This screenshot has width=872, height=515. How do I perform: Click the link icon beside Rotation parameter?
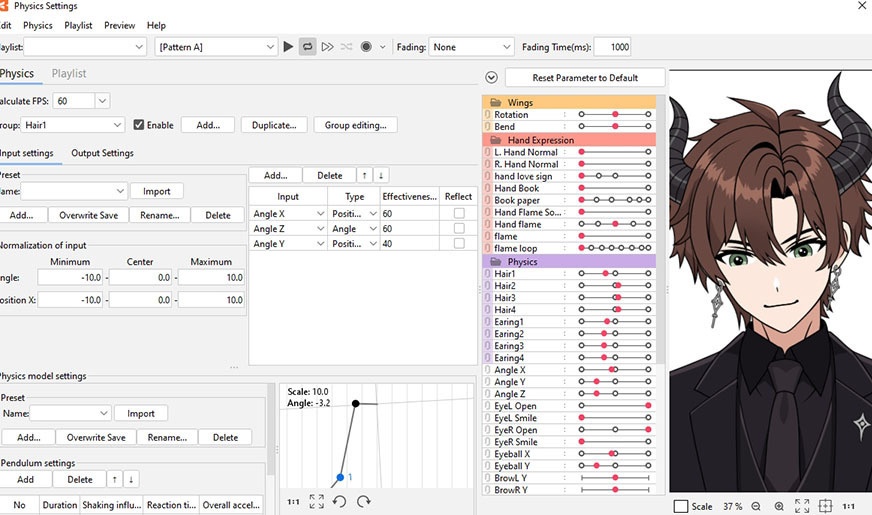click(x=488, y=115)
